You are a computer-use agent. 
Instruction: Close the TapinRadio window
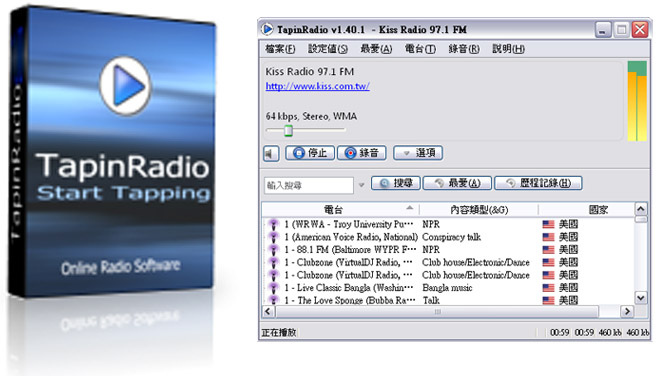point(640,30)
